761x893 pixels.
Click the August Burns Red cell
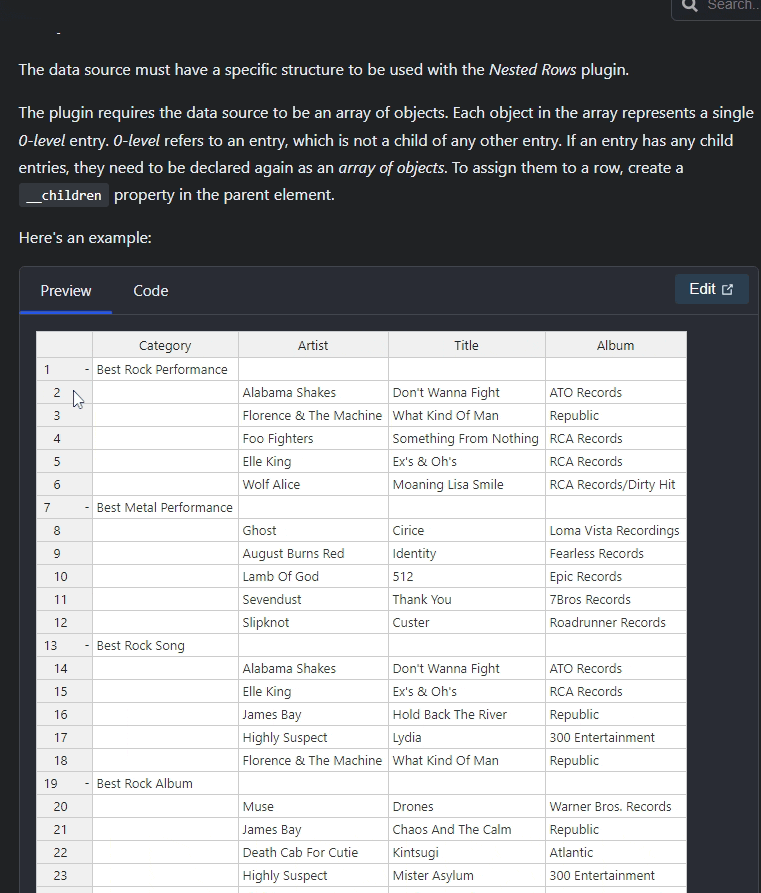[313, 554]
